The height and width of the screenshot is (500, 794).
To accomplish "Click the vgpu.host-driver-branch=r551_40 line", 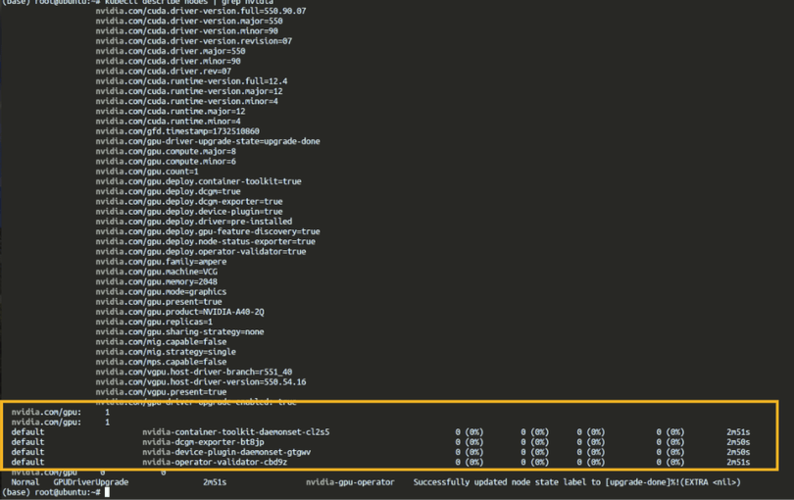I will pyautogui.click(x=193, y=372).
